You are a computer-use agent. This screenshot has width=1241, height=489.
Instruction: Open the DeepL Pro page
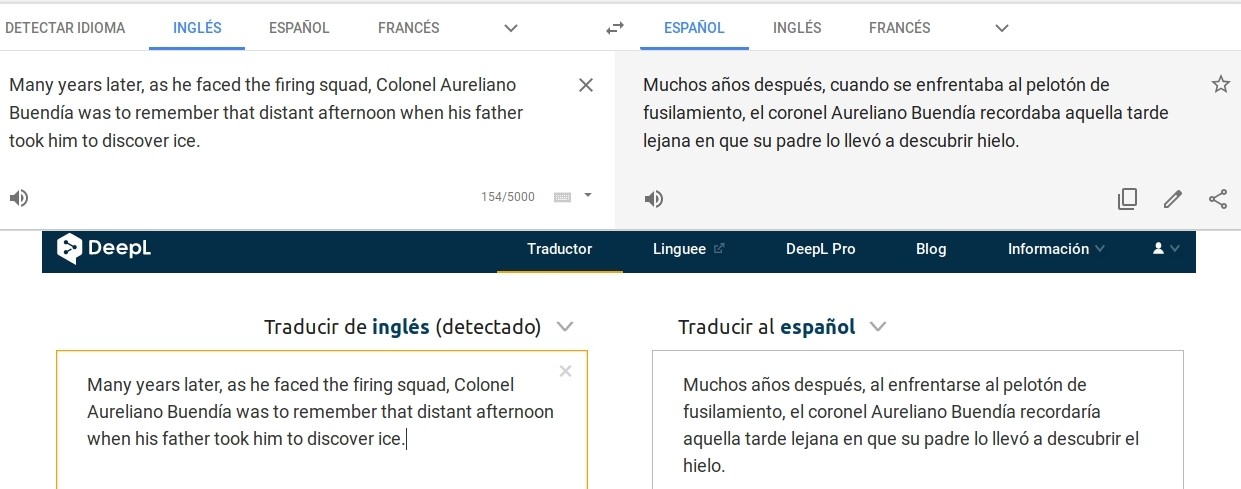click(x=821, y=249)
